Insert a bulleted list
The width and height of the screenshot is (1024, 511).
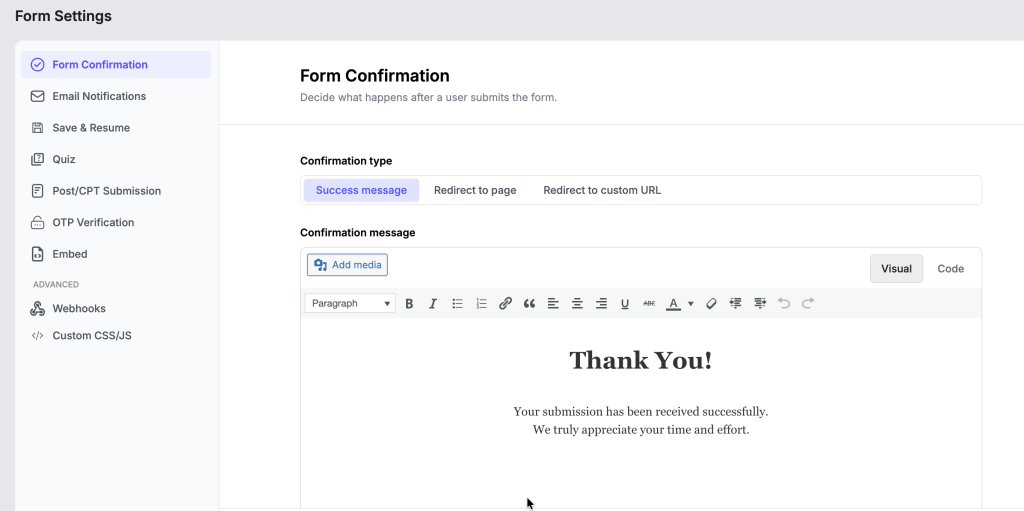tap(457, 303)
